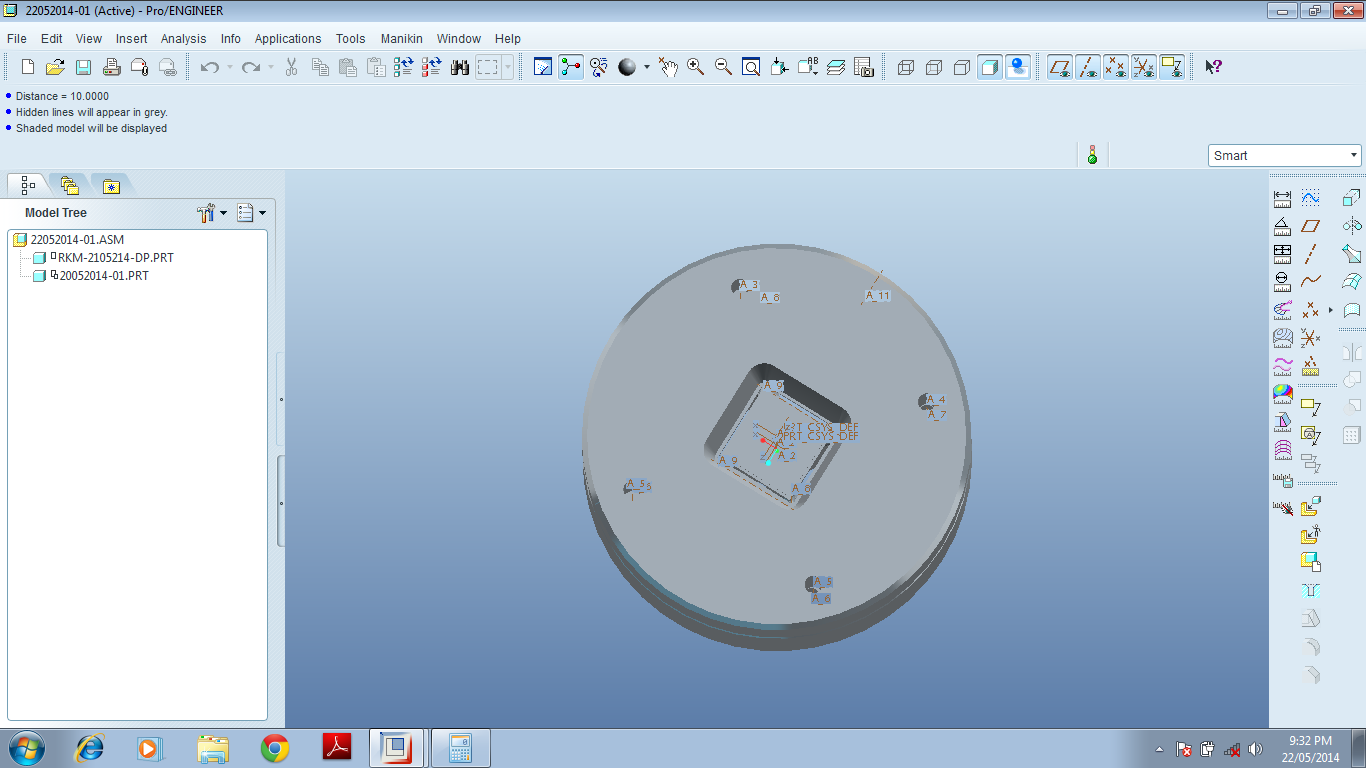Viewport: 1366px width, 768px height.
Task: Toggle Spin Center display
Action: point(571,67)
